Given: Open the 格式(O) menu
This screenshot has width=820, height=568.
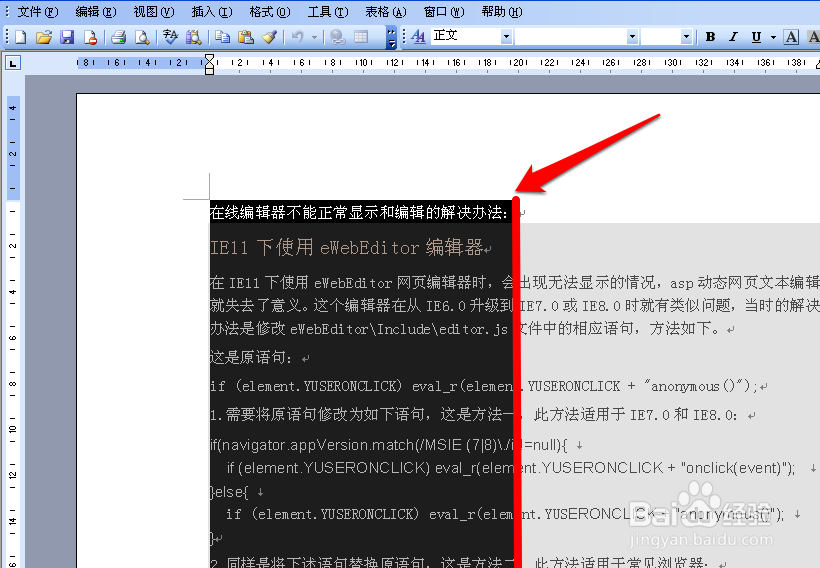Looking at the screenshot, I should click(x=270, y=12).
